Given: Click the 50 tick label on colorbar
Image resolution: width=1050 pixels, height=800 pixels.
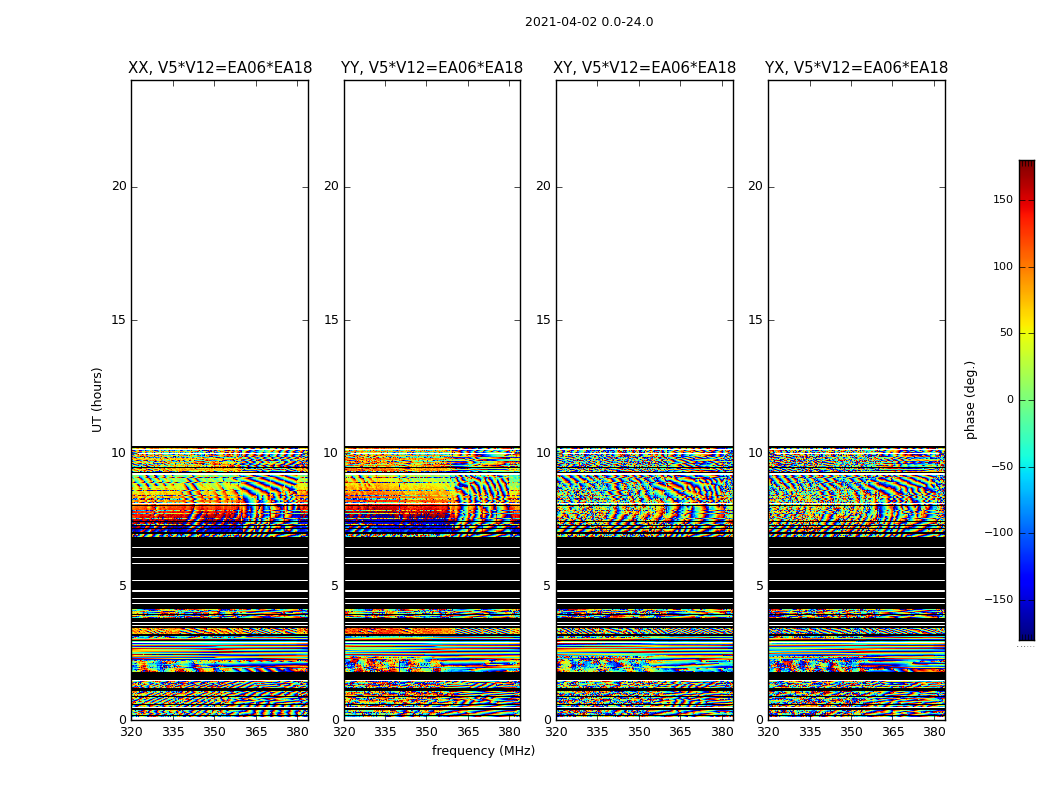Looking at the screenshot, I should point(1006,333).
